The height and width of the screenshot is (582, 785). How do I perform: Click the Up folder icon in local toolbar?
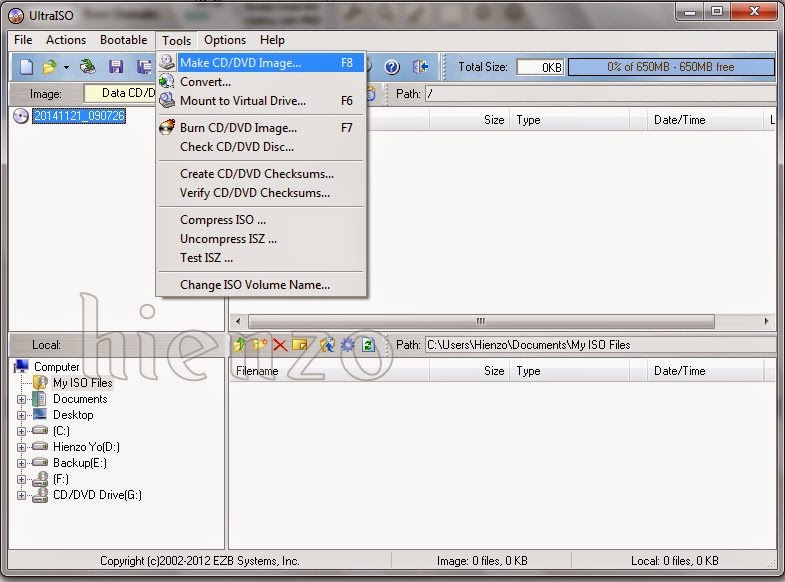pyautogui.click(x=240, y=345)
